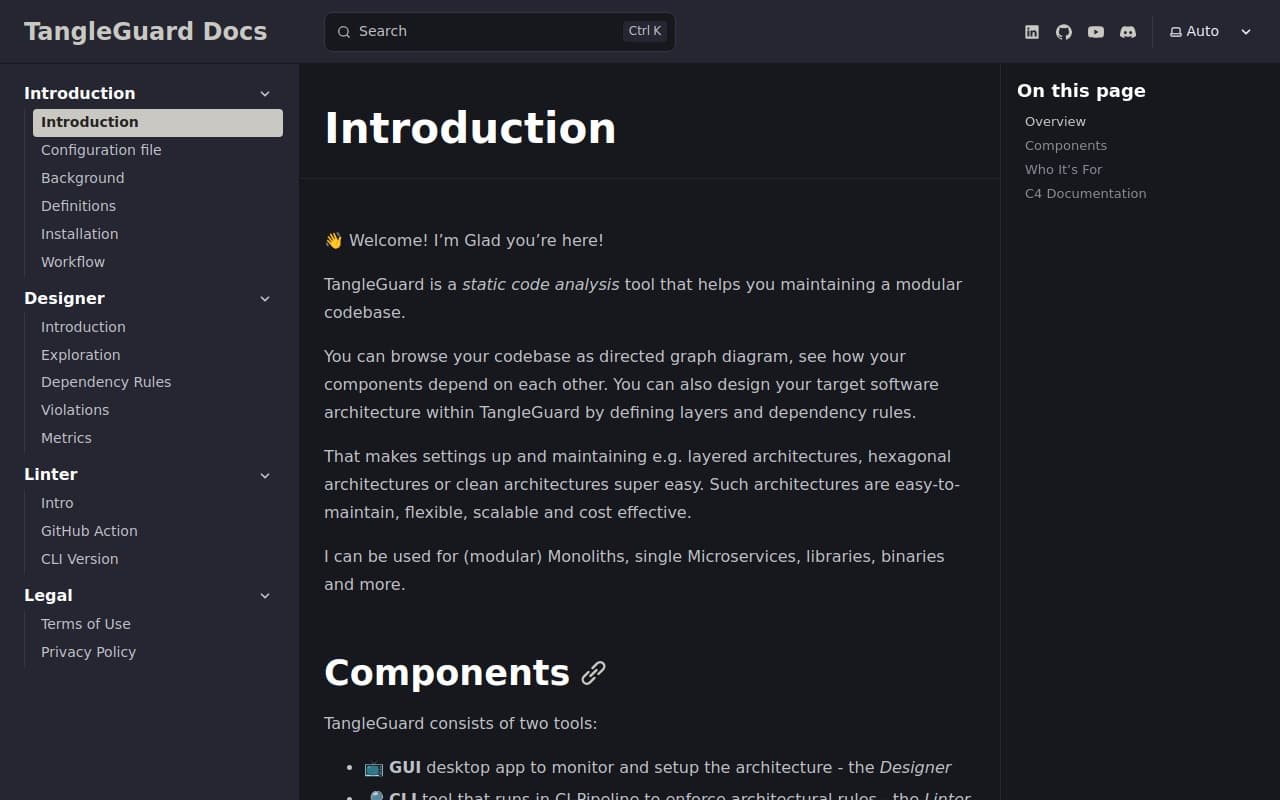Image resolution: width=1280 pixels, height=800 pixels.
Task: Collapse the Linter sidebar section
Action: point(265,475)
